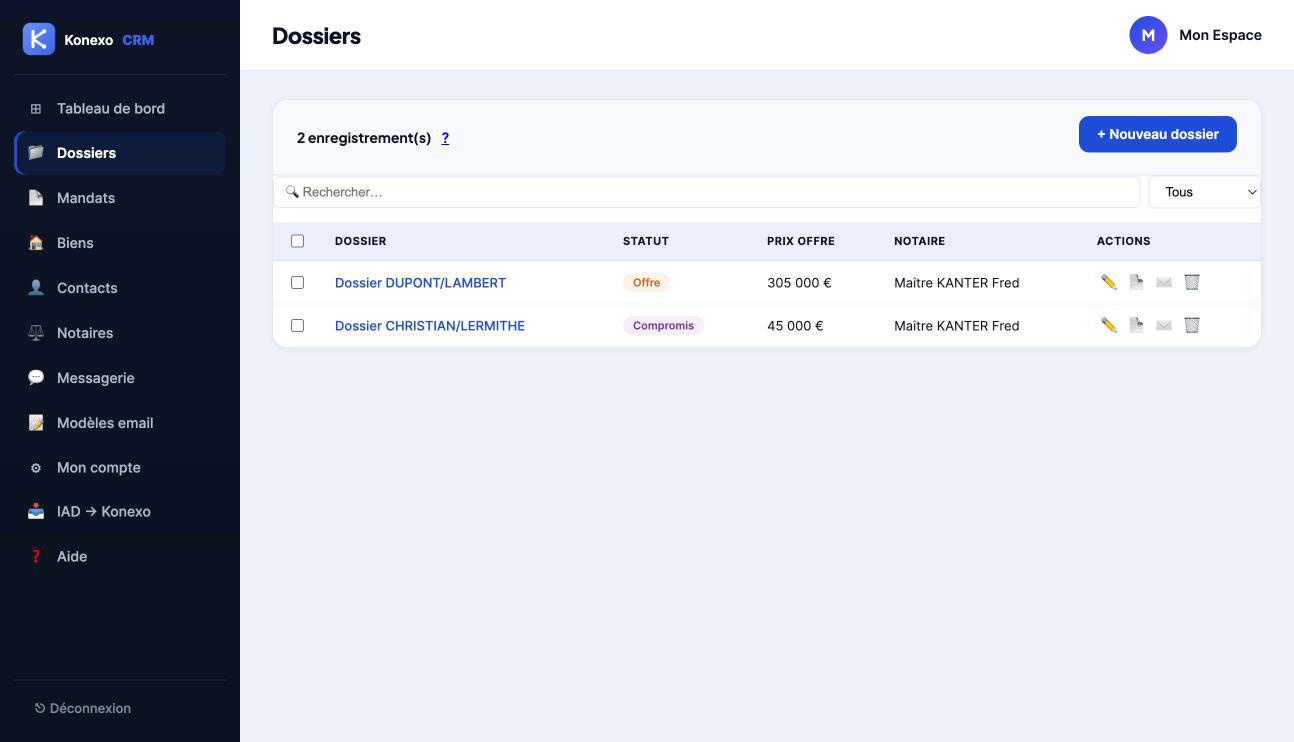
Task: Click the Tableau de bord grid icon
Action: pos(36,108)
